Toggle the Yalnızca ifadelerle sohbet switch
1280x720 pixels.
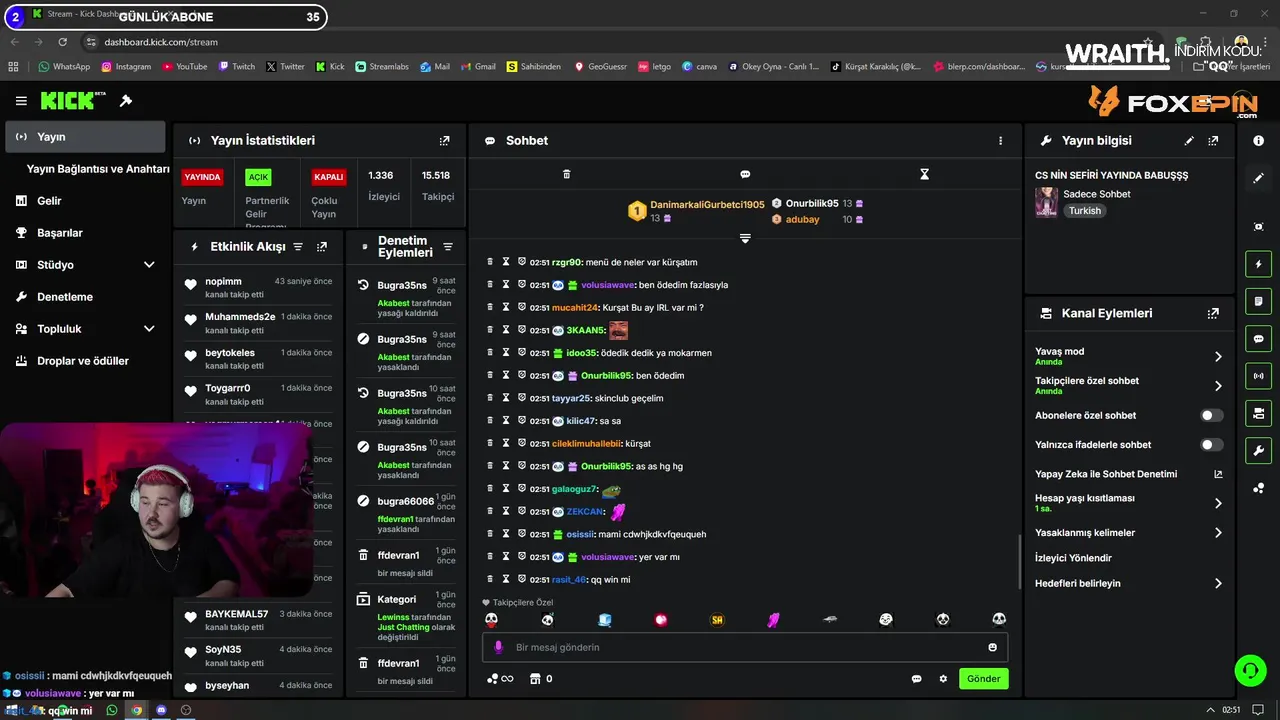tap(1211, 445)
